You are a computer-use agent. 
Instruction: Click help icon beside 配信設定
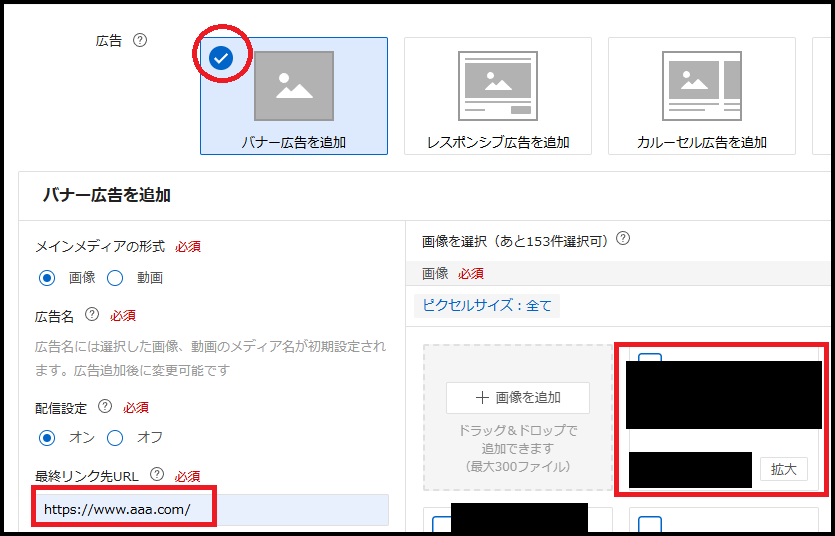105,407
